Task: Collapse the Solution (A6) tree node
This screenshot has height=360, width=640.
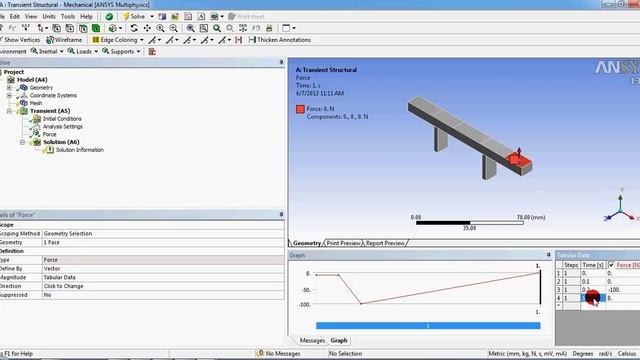Action: [x=22, y=142]
